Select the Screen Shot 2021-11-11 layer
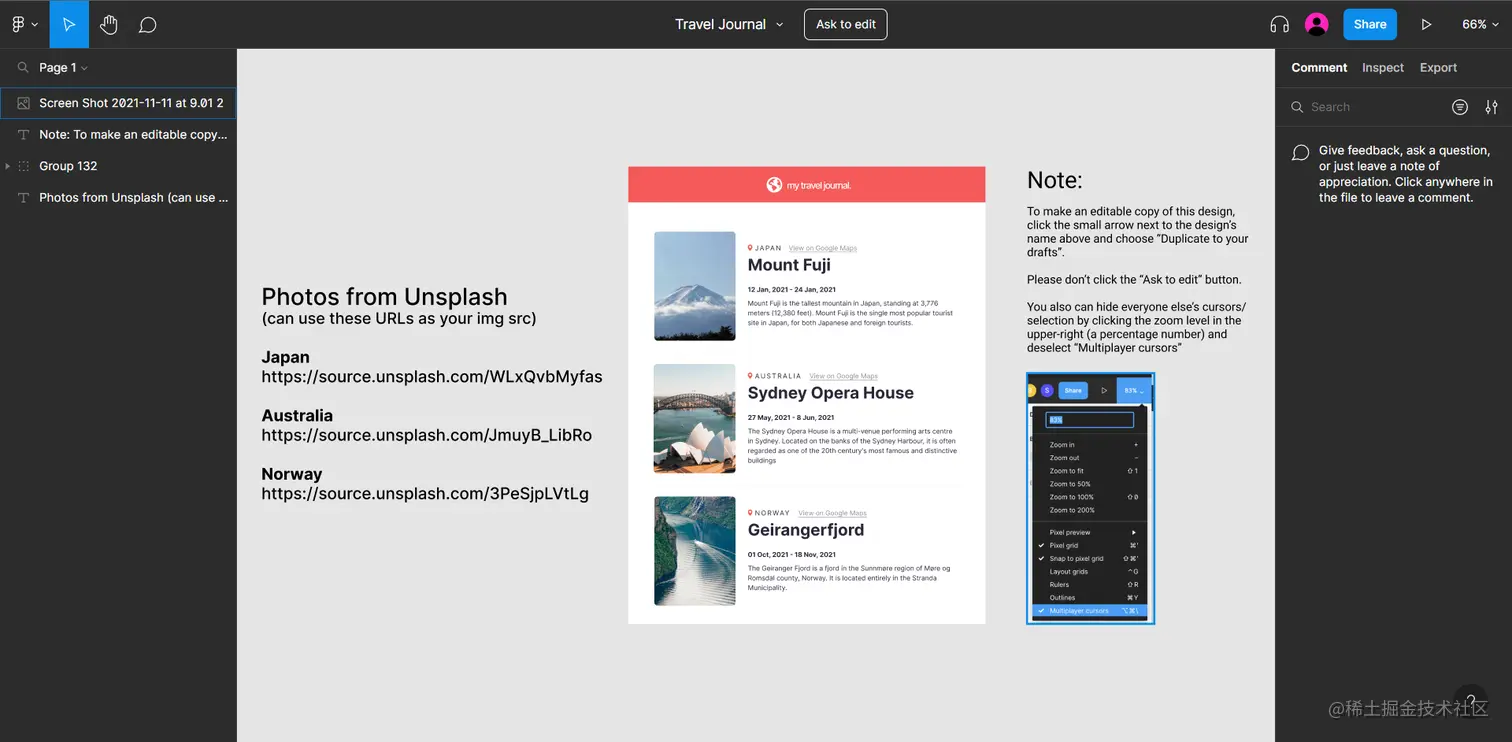The width and height of the screenshot is (1512, 742). [x=118, y=103]
